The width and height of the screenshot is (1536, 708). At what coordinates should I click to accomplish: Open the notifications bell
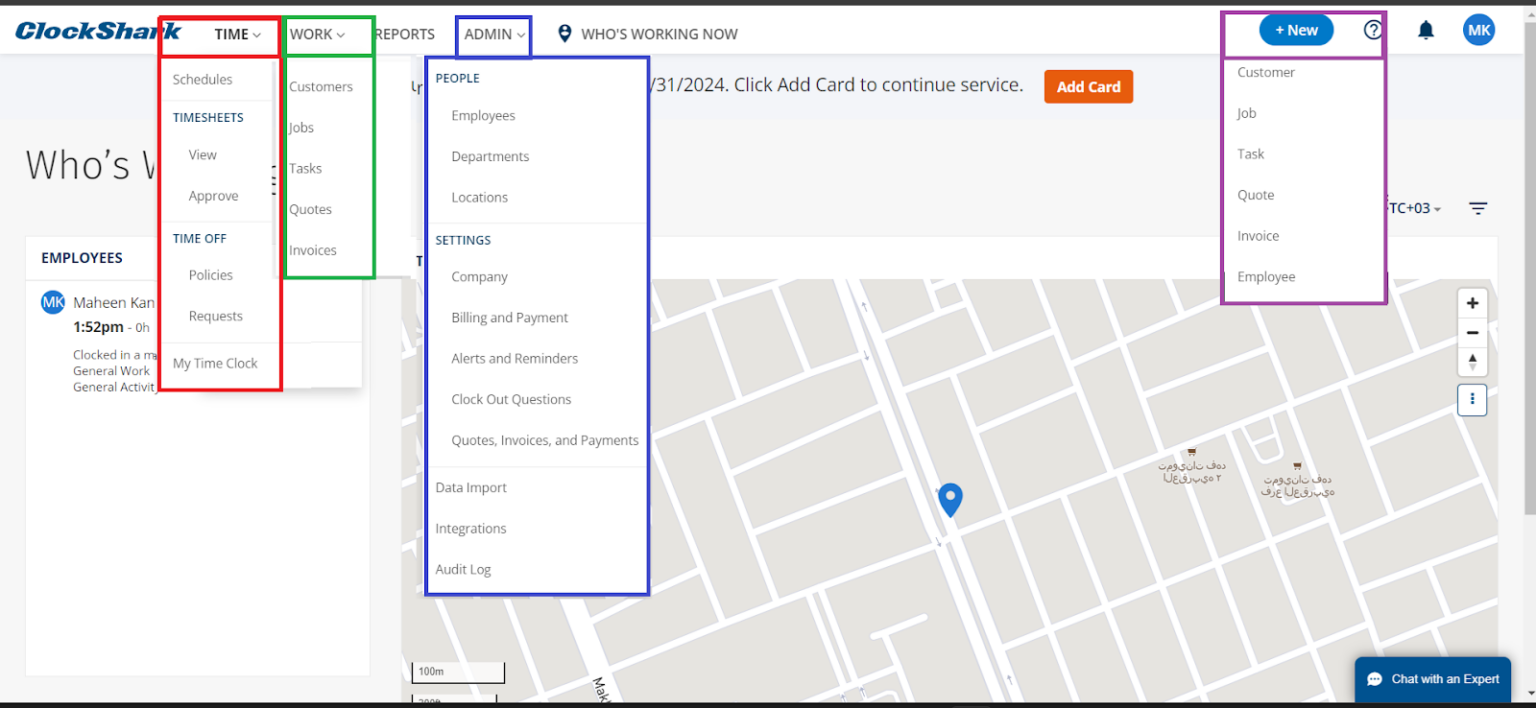click(1426, 30)
